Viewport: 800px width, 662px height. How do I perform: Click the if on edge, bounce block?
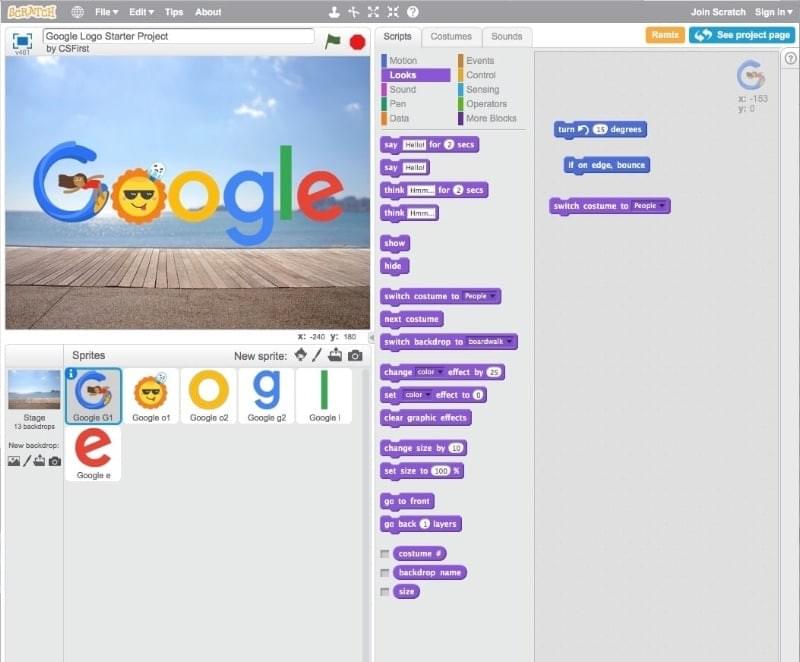[x=607, y=165]
